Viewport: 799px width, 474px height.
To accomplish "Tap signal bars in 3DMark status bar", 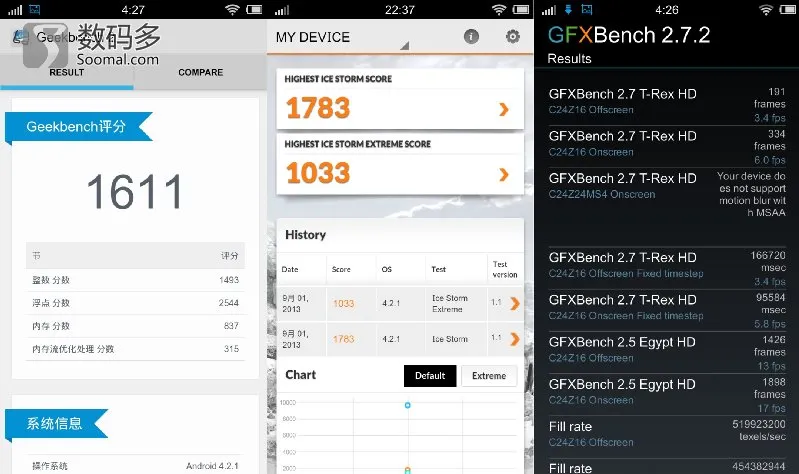I will 281,10.
